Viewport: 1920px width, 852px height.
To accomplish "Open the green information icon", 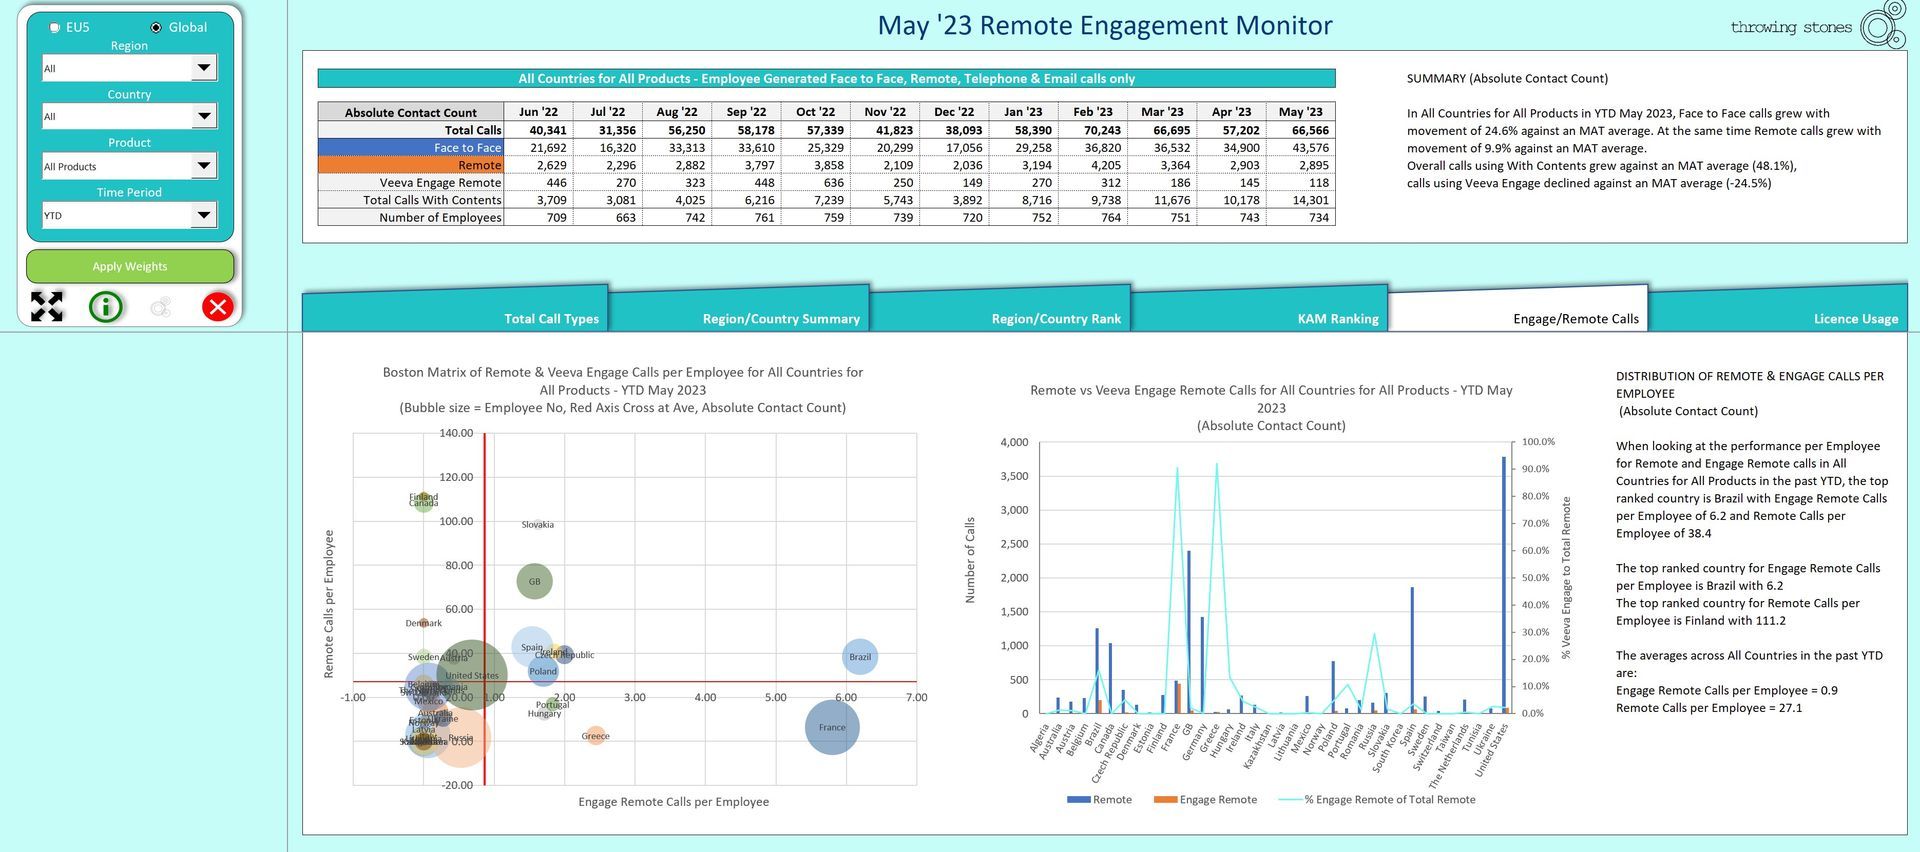I will tap(106, 306).
